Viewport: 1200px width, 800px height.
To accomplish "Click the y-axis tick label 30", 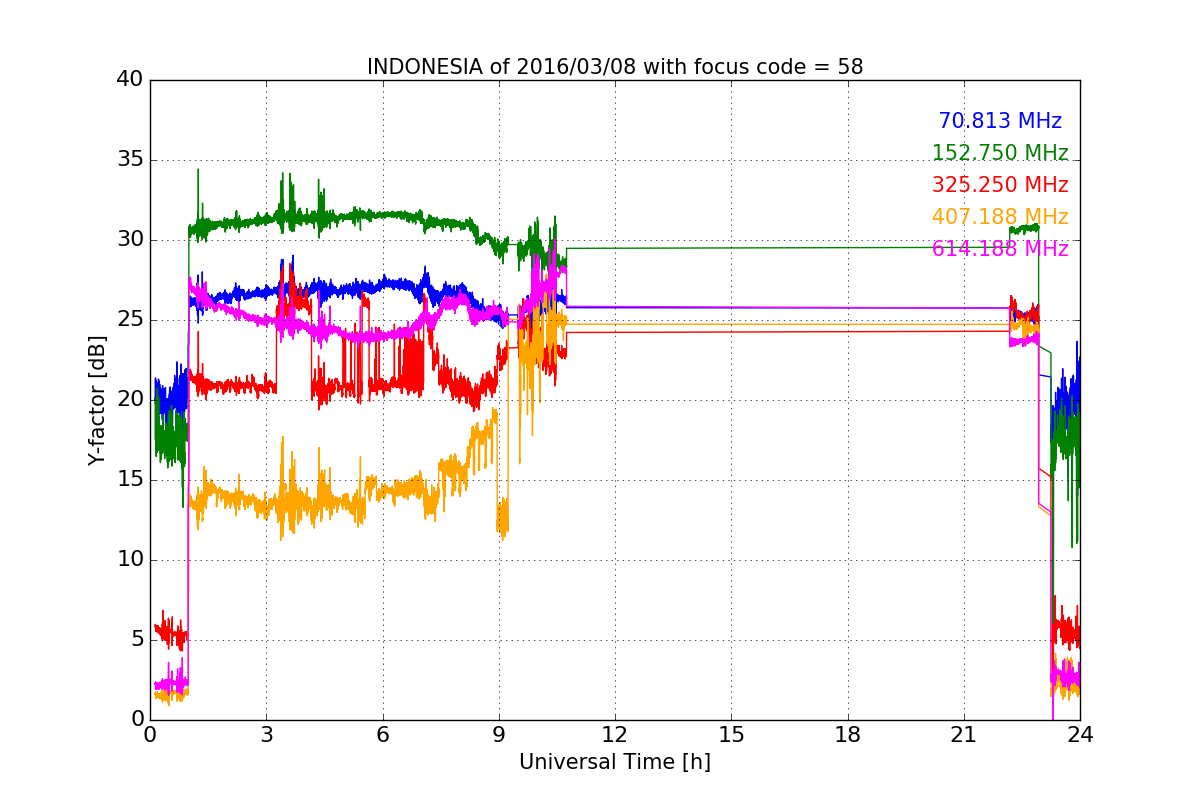I will coord(130,240).
